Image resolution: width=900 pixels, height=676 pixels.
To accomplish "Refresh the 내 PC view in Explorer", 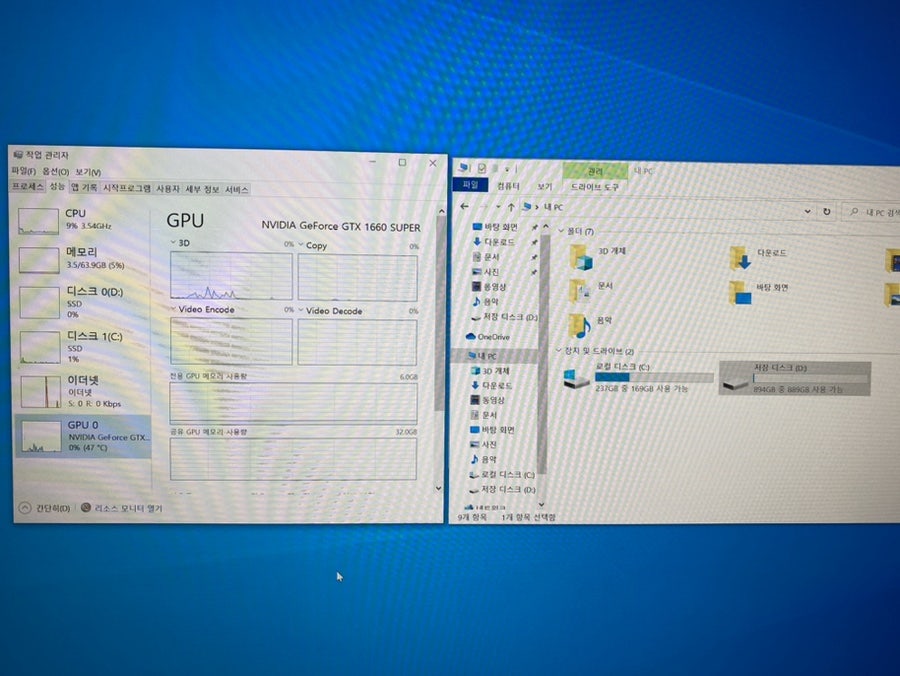I will [x=827, y=211].
